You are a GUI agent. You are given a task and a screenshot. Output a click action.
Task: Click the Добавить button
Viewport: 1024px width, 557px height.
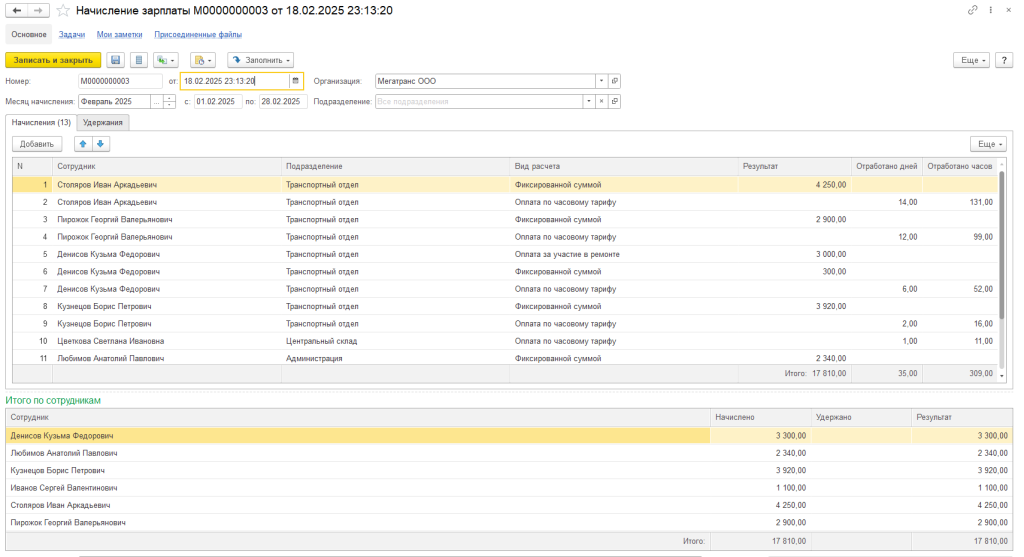coord(37,144)
